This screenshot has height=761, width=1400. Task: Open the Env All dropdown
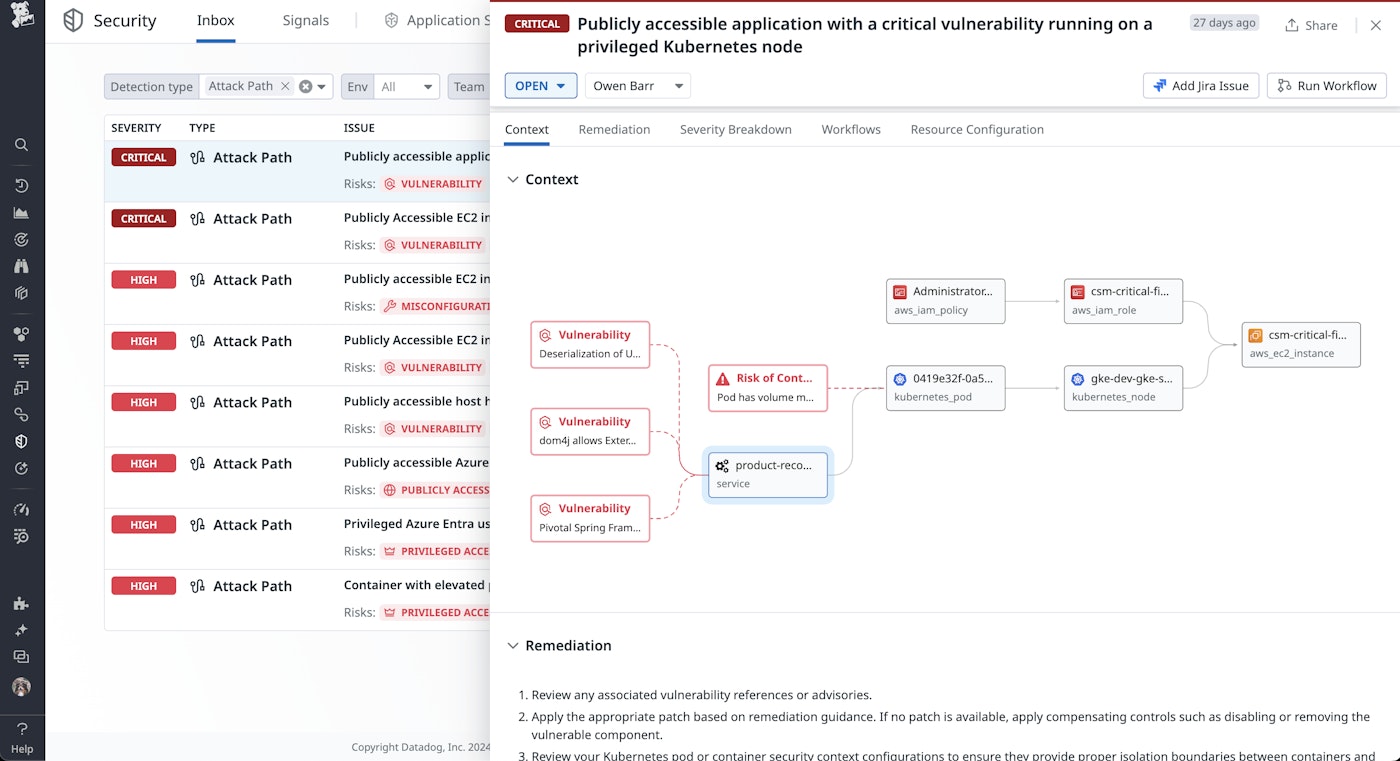coord(407,87)
